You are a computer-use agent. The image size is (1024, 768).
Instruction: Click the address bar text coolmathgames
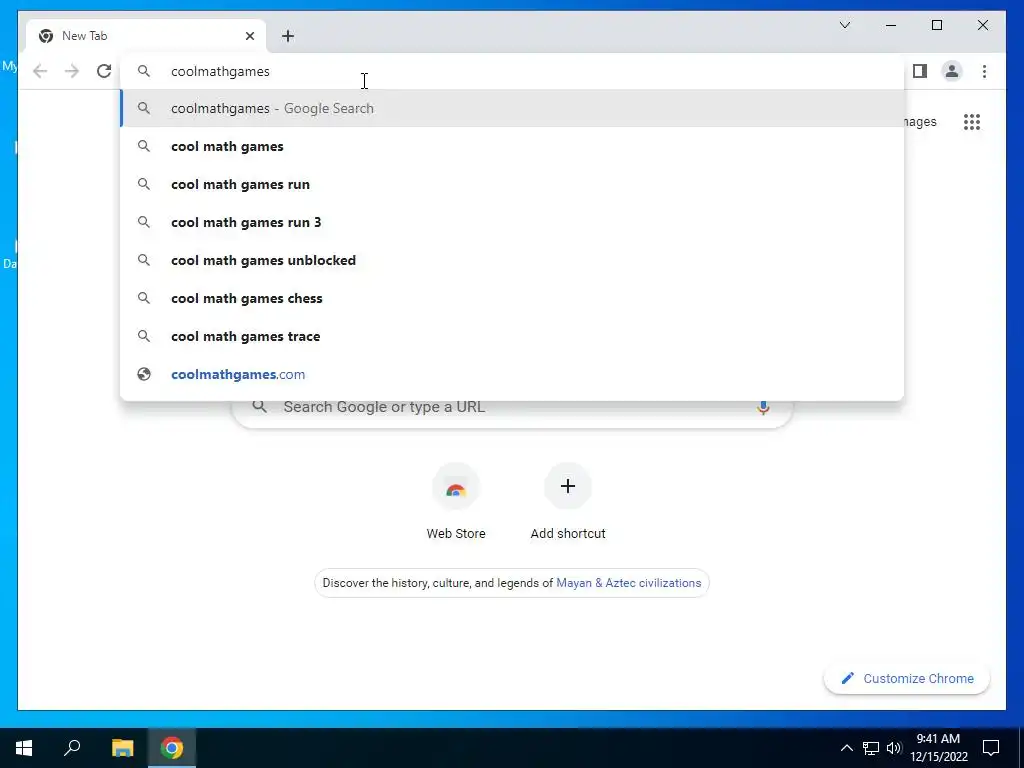click(x=220, y=71)
